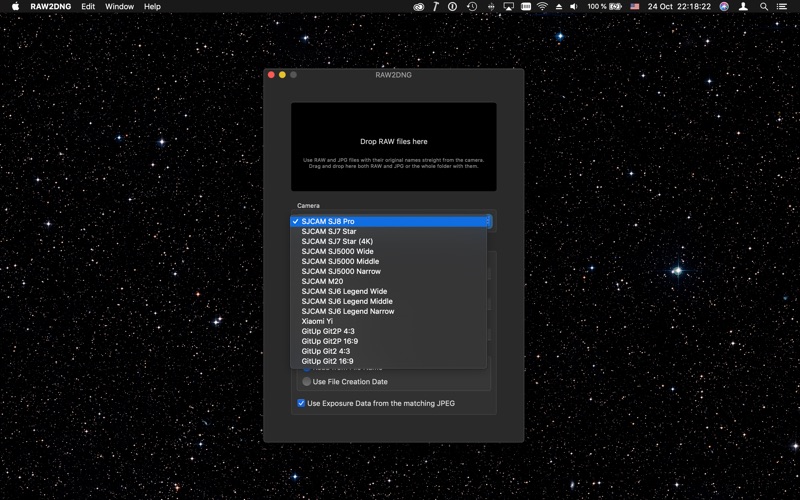Open the volume control in menu bar
This screenshot has height=500, width=800.
coord(574,7)
